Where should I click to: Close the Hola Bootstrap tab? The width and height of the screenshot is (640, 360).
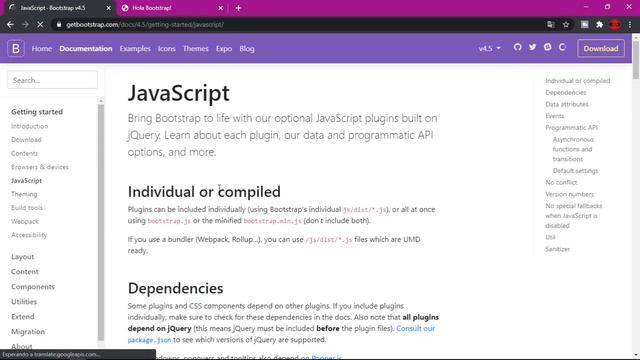(x=220, y=8)
